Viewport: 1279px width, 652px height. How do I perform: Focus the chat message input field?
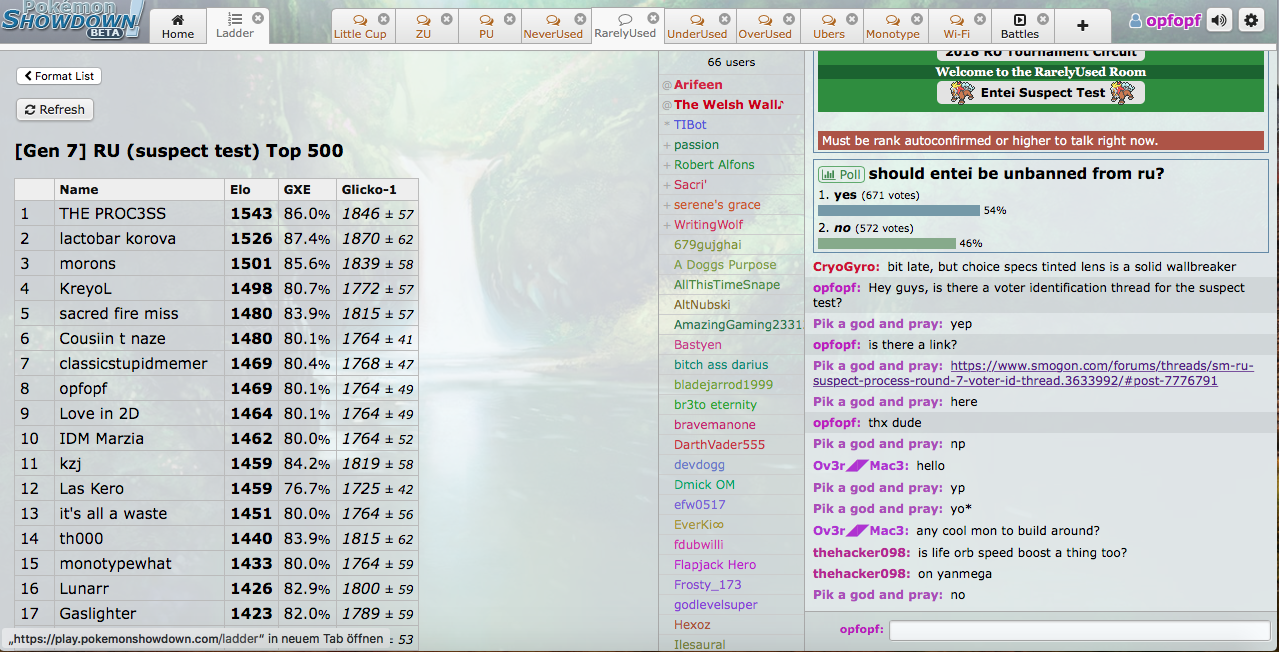1079,630
